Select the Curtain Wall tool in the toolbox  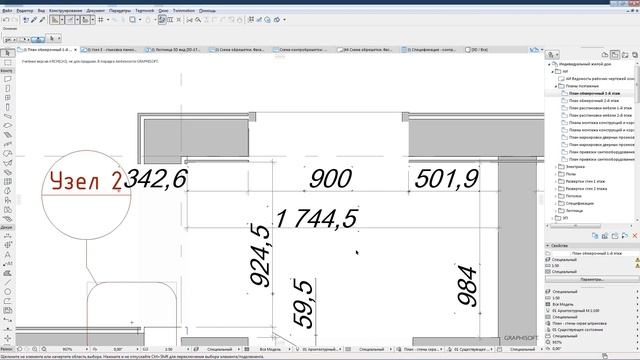[x=7, y=182]
